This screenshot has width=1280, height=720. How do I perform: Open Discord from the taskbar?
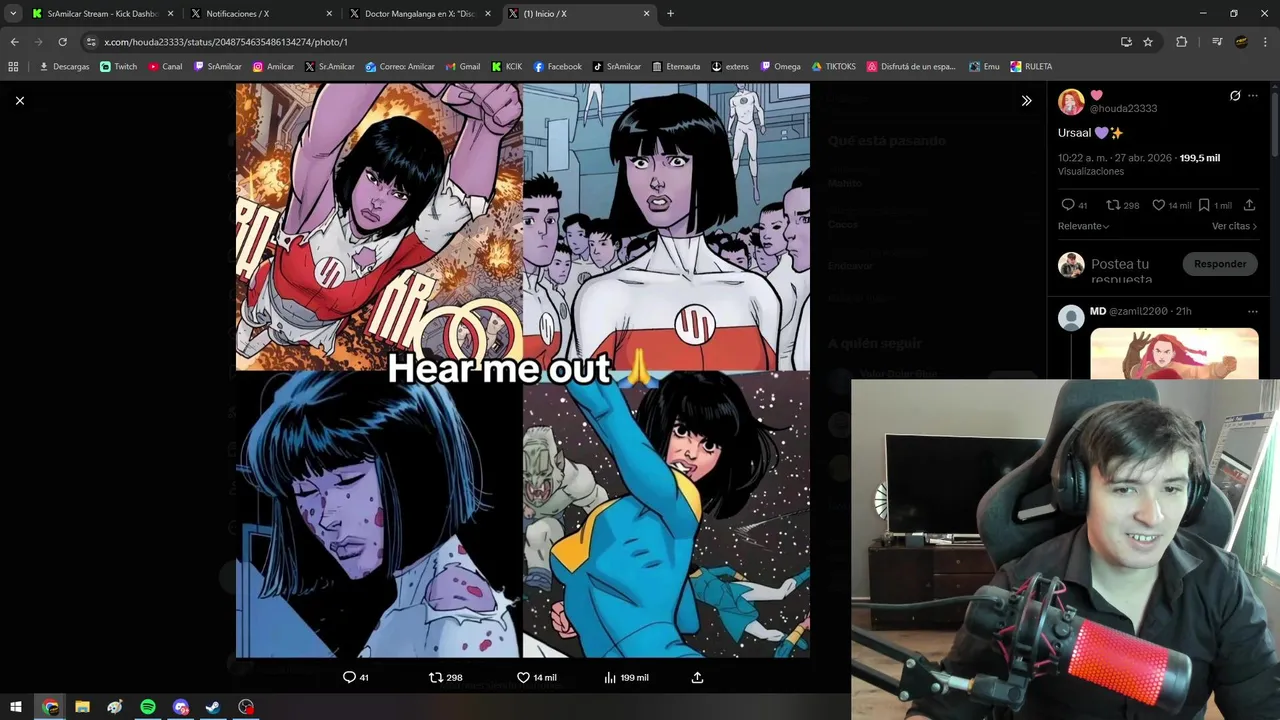(x=181, y=707)
